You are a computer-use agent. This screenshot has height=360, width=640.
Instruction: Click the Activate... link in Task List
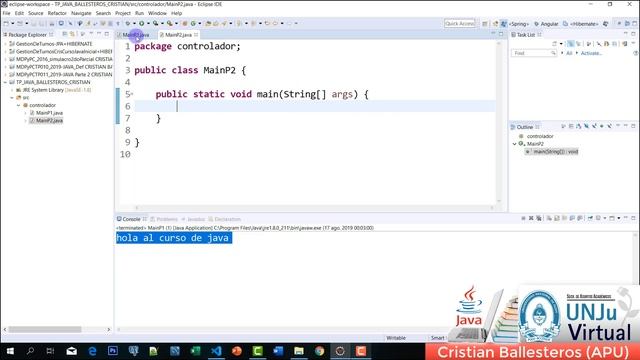[591, 53]
